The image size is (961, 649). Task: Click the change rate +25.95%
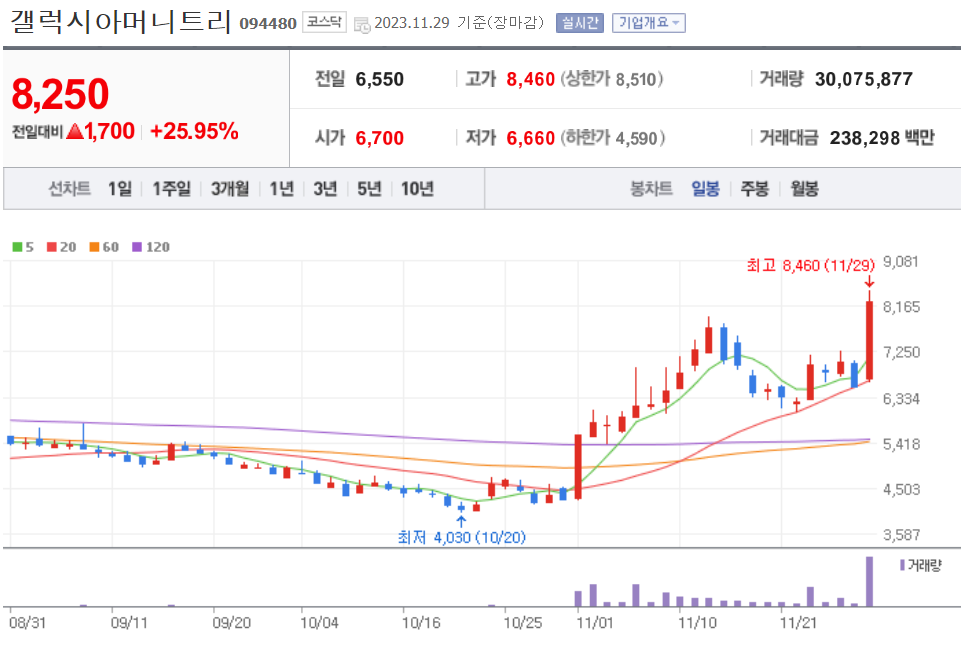(194, 131)
